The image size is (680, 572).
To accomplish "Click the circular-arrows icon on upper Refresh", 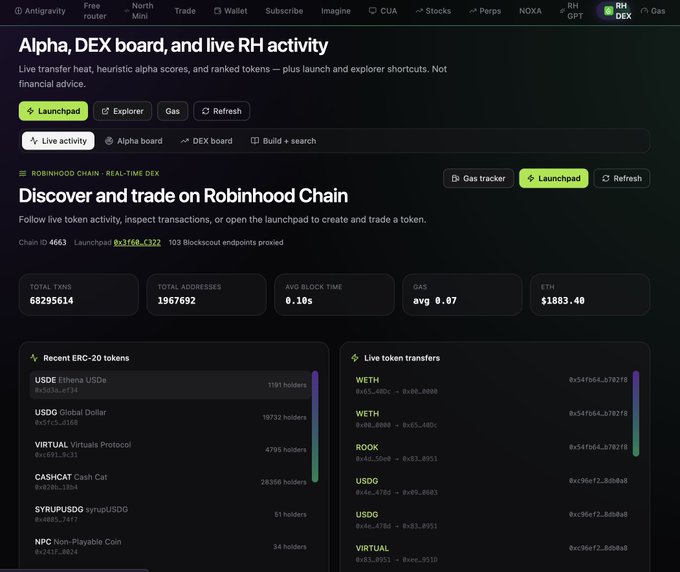I will (x=206, y=111).
